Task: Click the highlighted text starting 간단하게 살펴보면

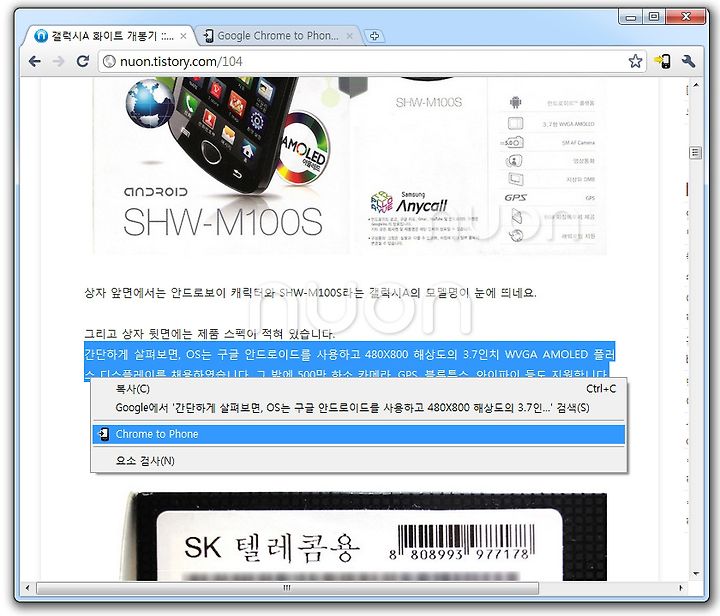Action: click(x=349, y=362)
